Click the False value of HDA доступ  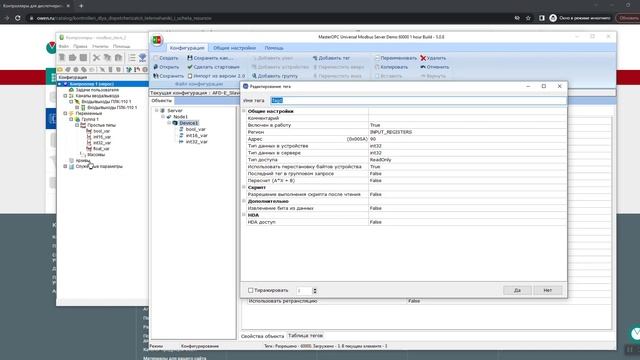376,222
